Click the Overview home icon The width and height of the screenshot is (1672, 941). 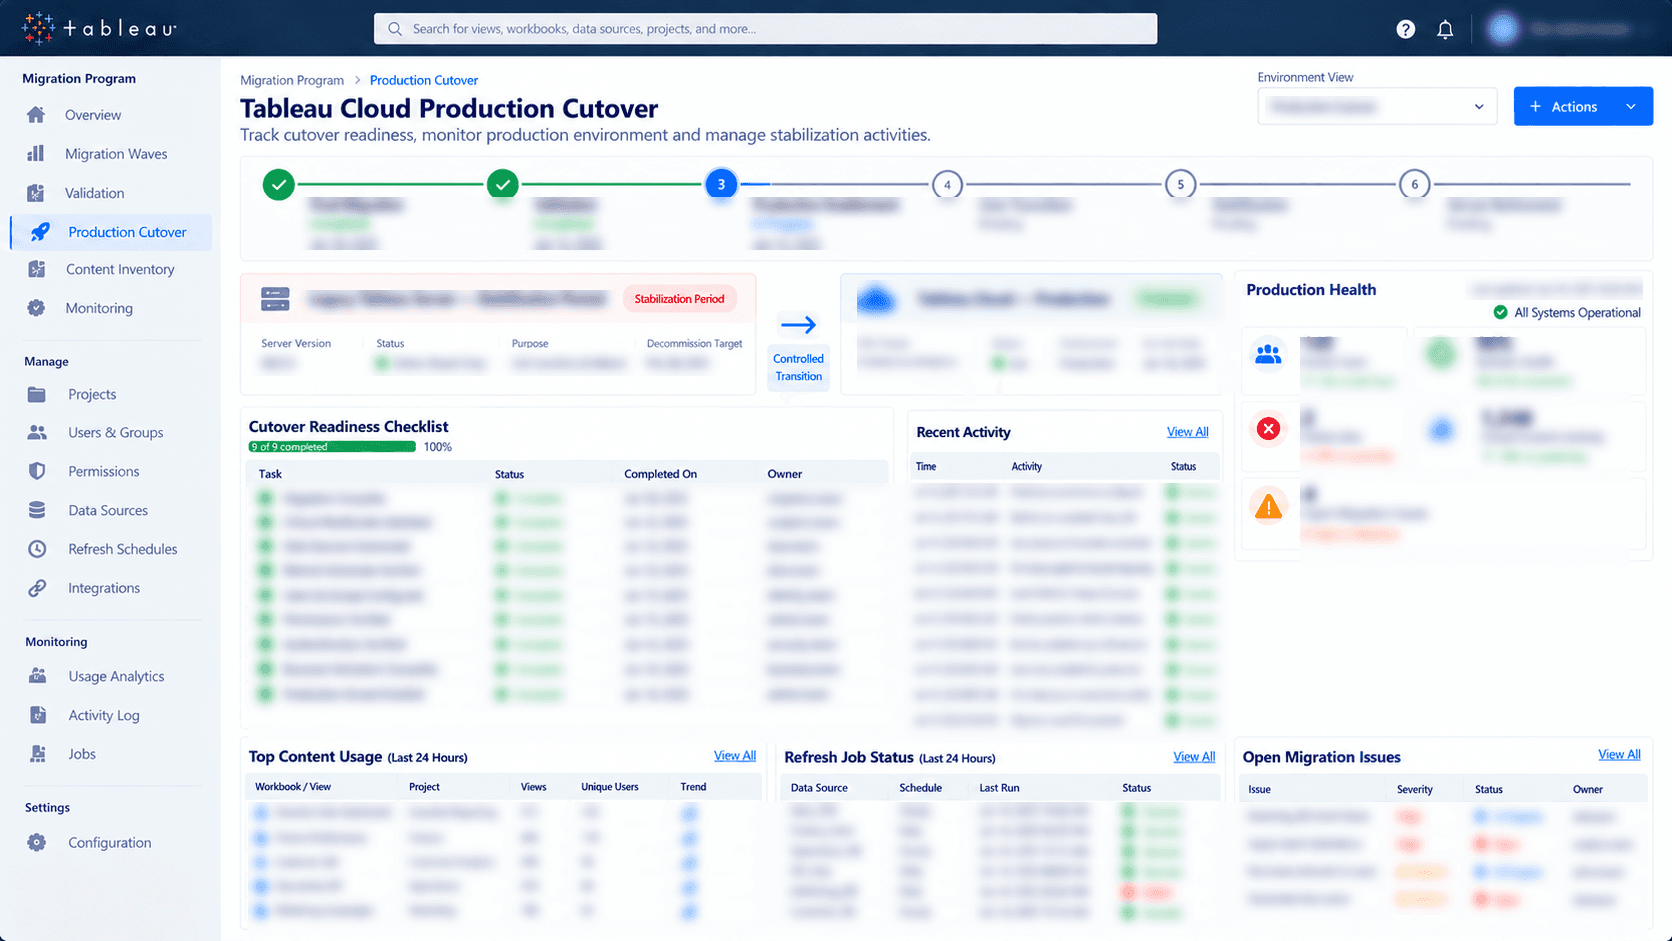[x=36, y=114]
